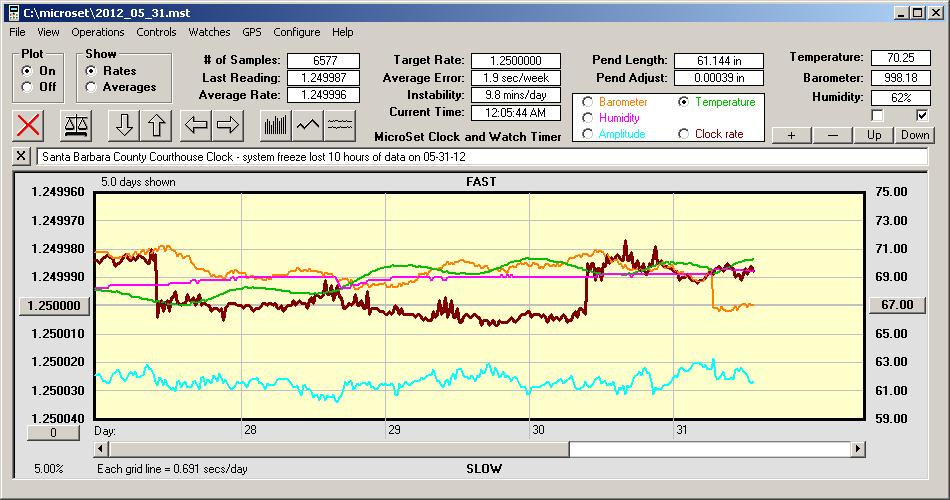Screen dimensions: 950x500
Task: Click the 'Each grid line = 0.691 secs/day' text
Action: 172,468
